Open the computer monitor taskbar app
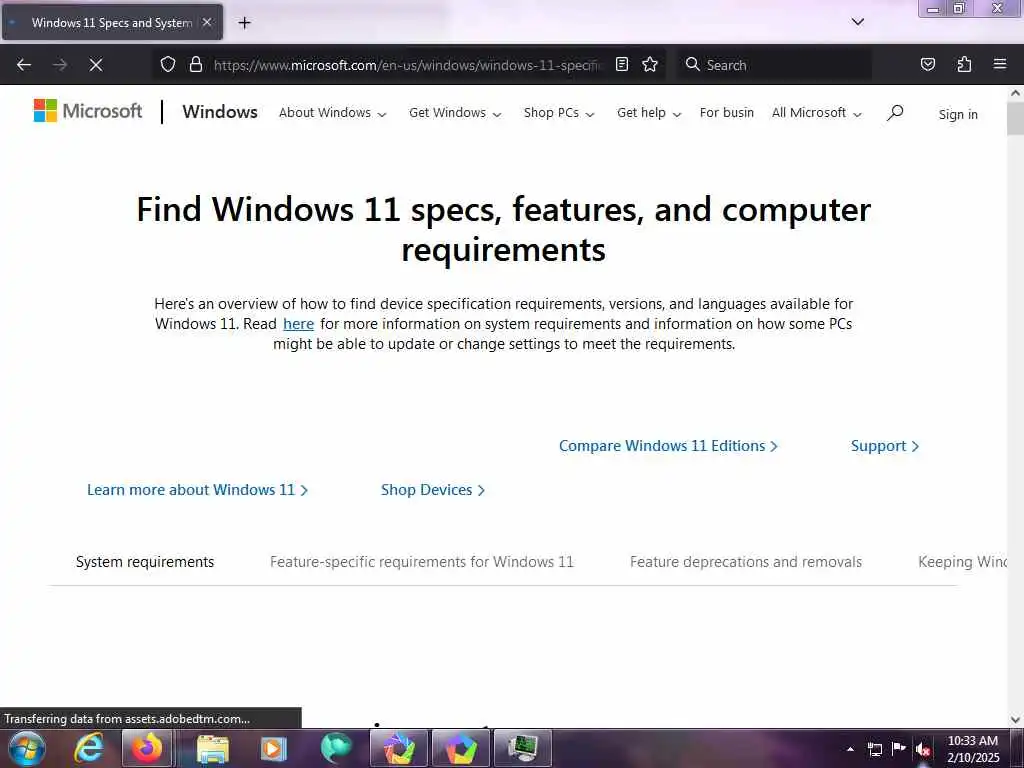The height and width of the screenshot is (768, 1024). pyautogui.click(x=522, y=748)
